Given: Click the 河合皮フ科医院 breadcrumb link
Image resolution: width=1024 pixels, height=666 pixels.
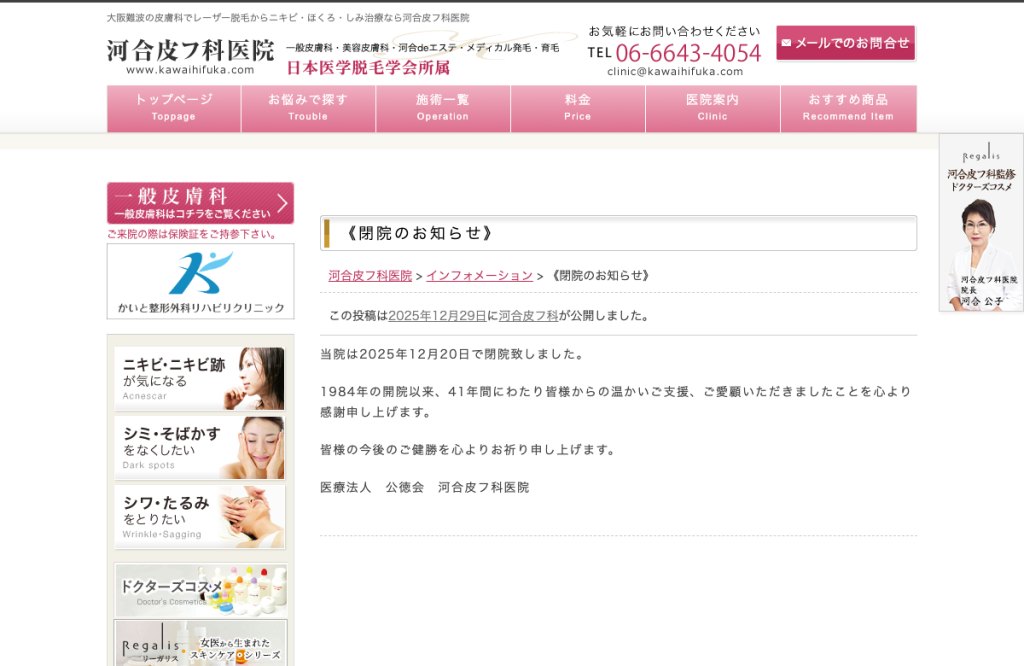Looking at the screenshot, I should point(370,276).
